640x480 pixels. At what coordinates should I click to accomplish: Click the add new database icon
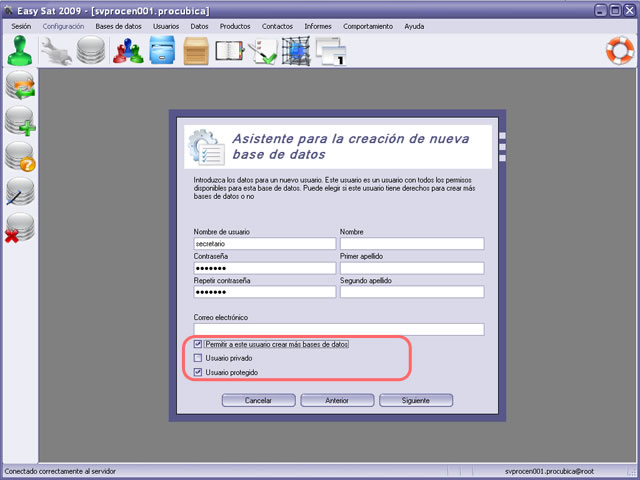[x=20, y=121]
